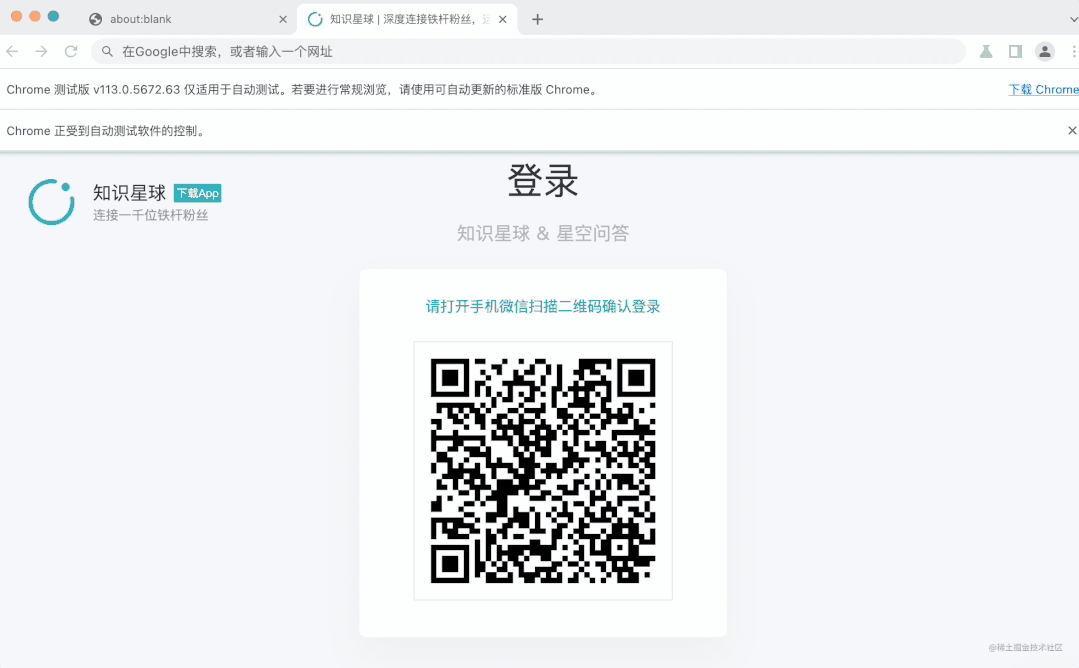Image resolution: width=1079 pixels, height=668 pixels.
Task: Toggle the side panel icon
Action: pos(1015,52)
